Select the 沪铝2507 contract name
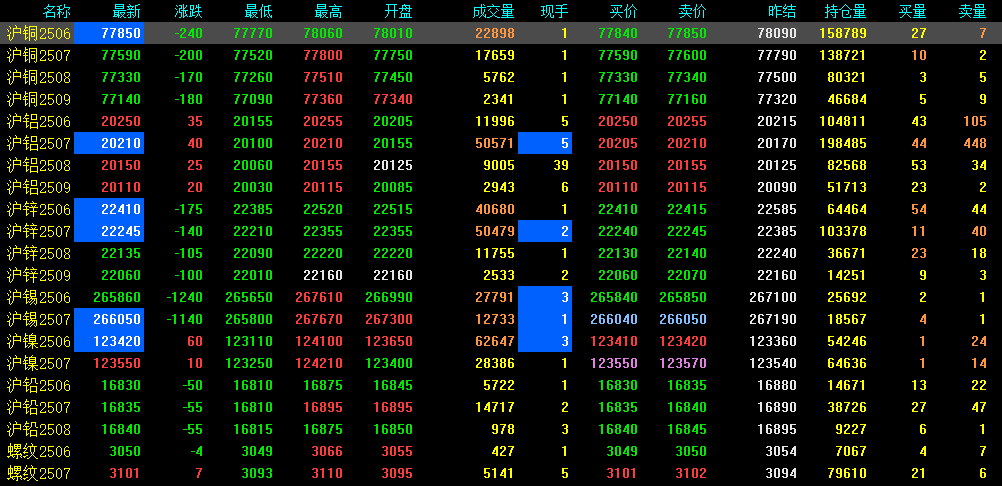1002x486 pixels. pyautogui.click(x=38, y=143)
